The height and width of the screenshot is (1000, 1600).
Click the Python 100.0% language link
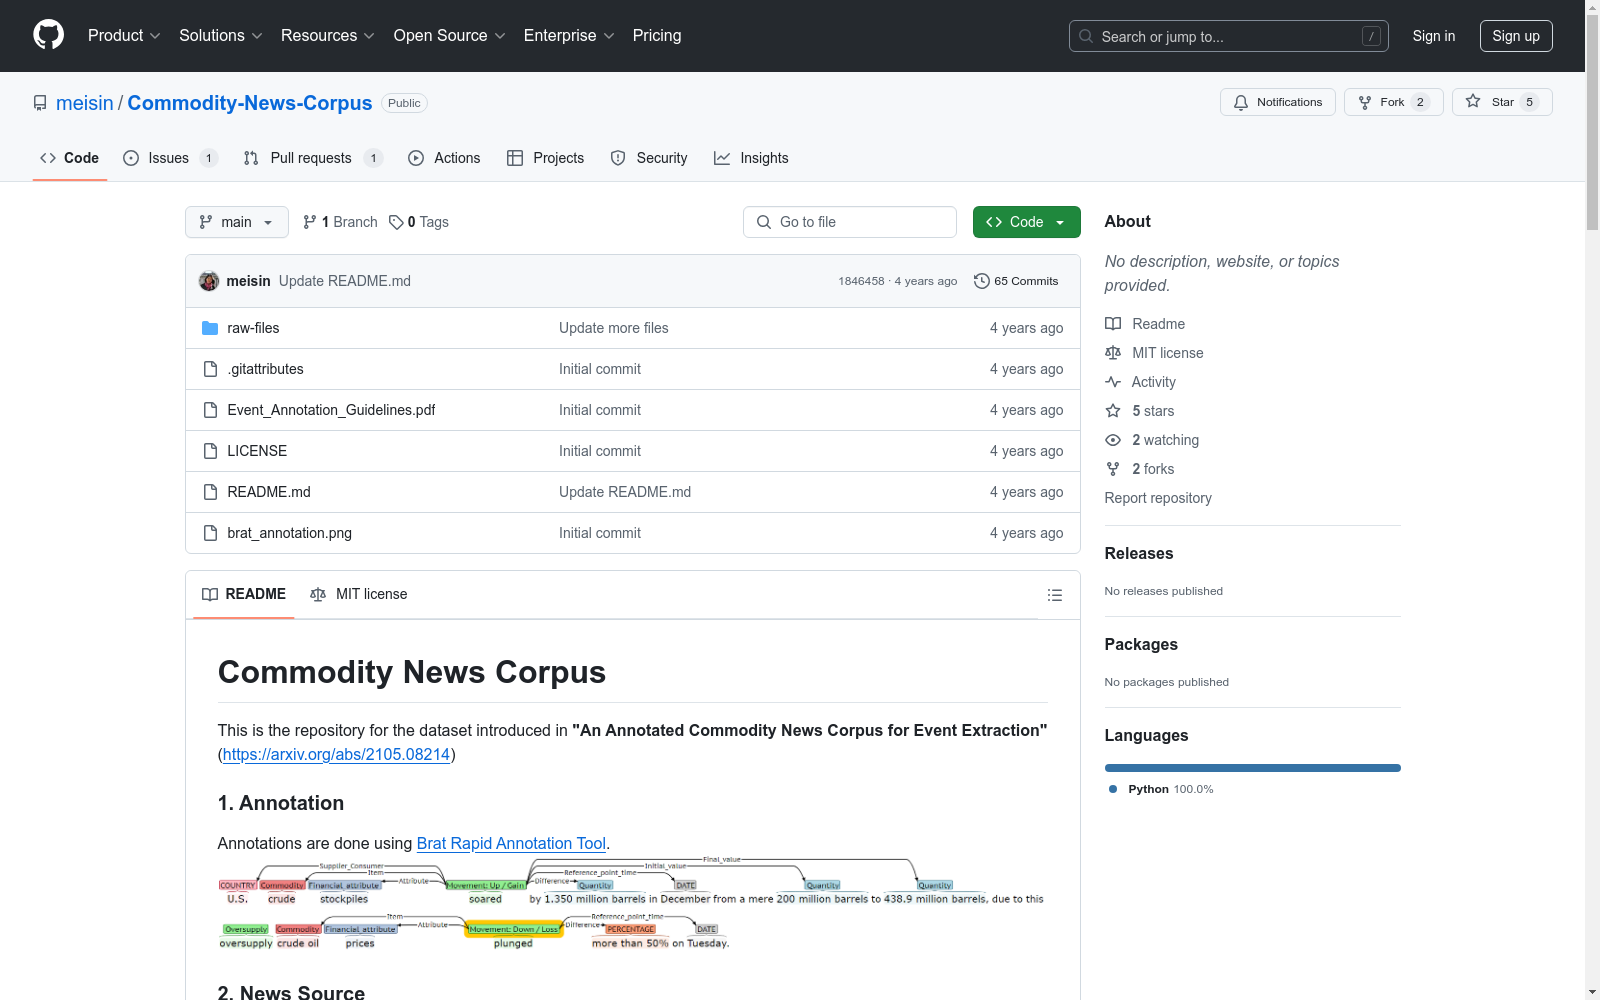click(x=1161, y=789)
